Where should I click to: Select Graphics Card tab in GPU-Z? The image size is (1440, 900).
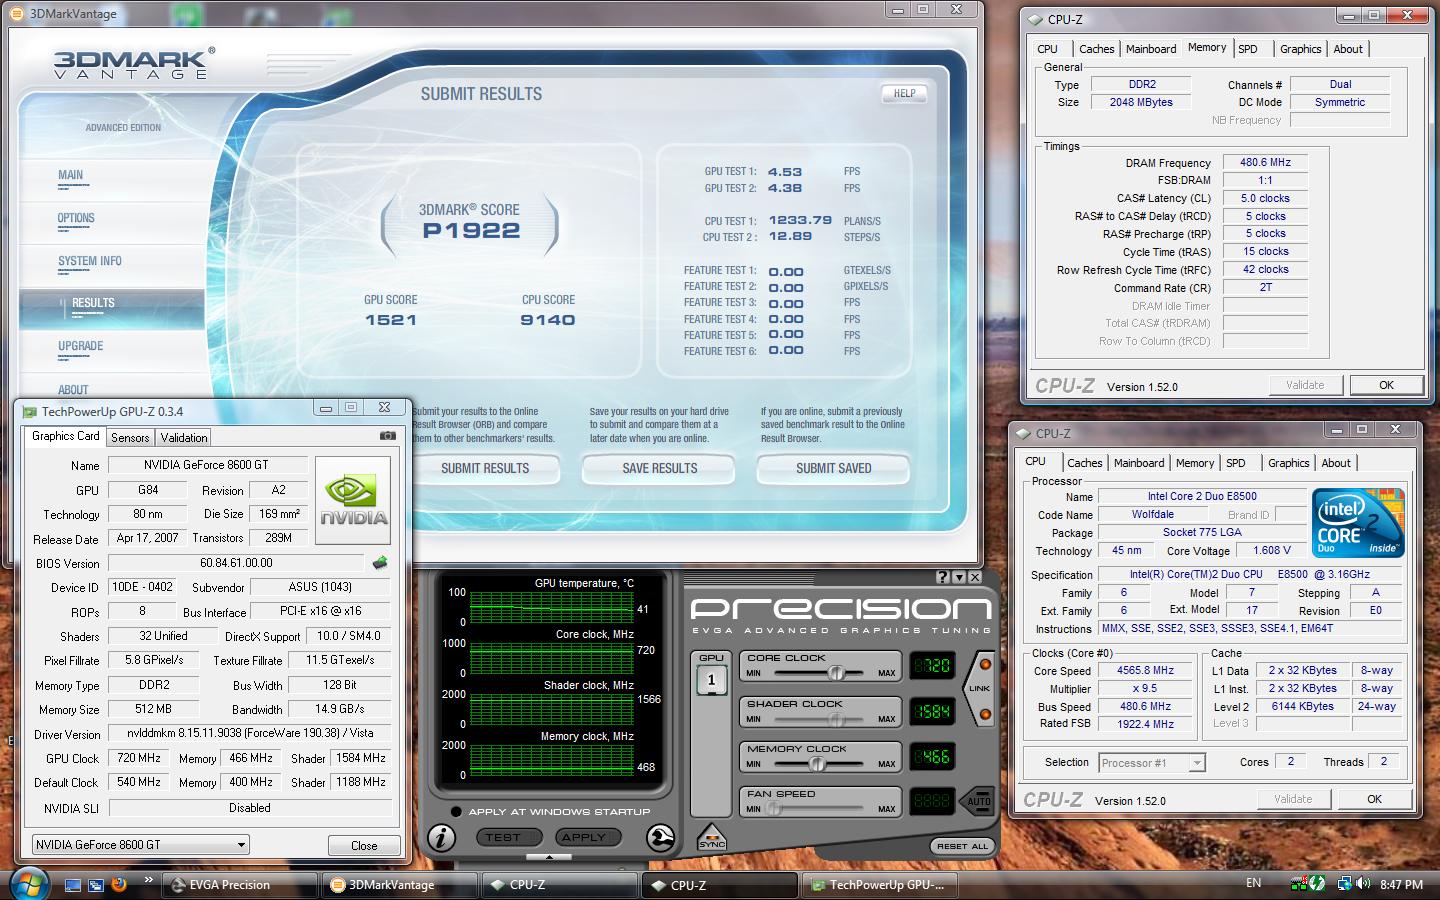[x=66, y=436]
